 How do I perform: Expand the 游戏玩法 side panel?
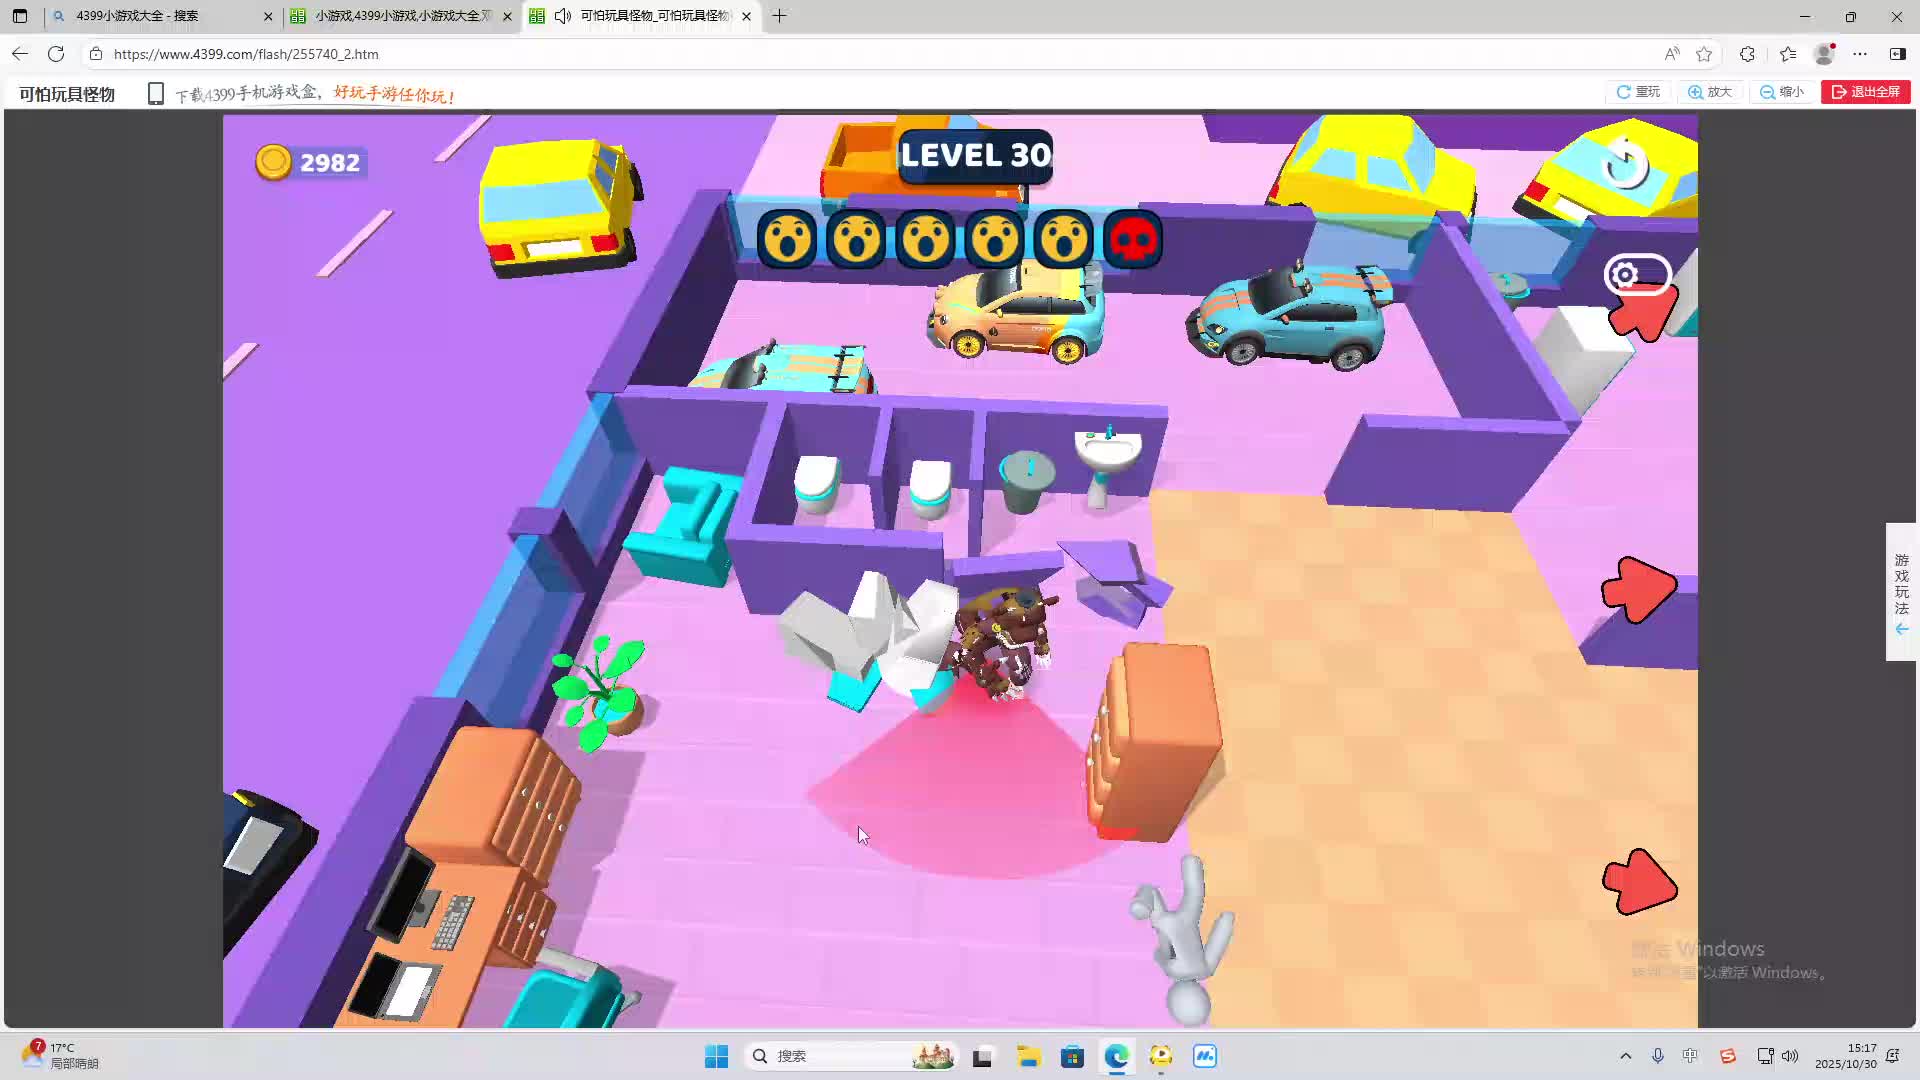tap(1901, 592)
